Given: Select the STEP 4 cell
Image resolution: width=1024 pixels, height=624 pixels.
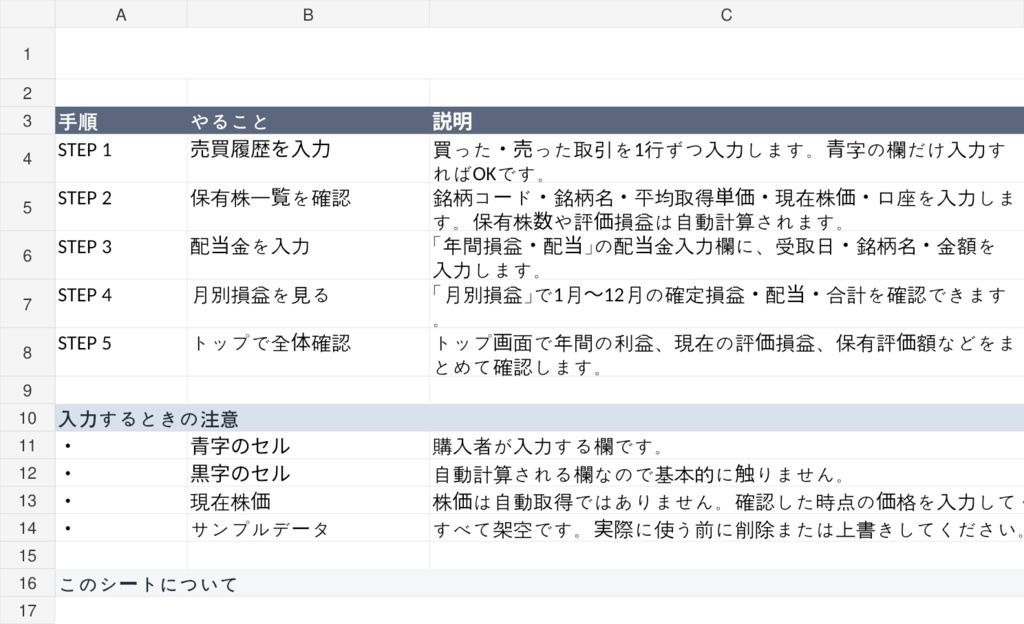Looking at the screenshot, I should (121, 304).
